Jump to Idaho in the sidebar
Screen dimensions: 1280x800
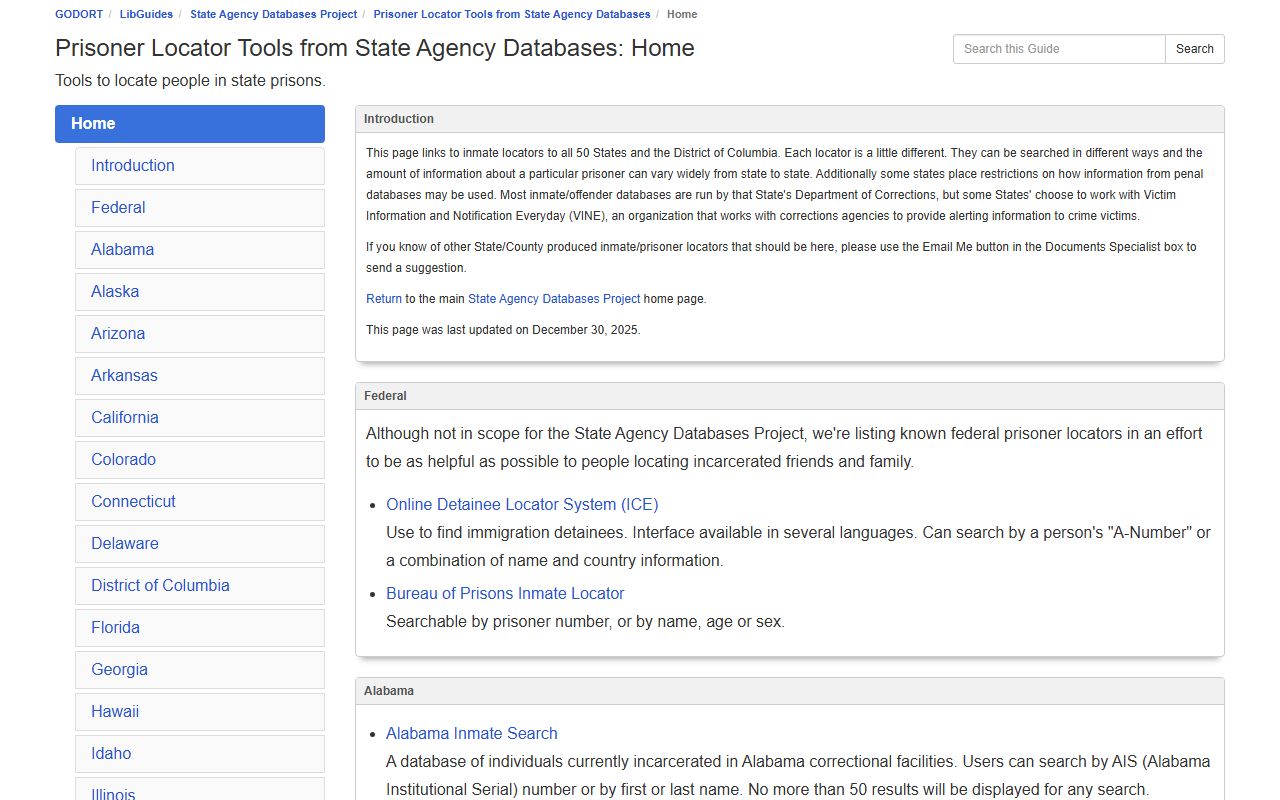pyautogui.click(x=200, y=754)
